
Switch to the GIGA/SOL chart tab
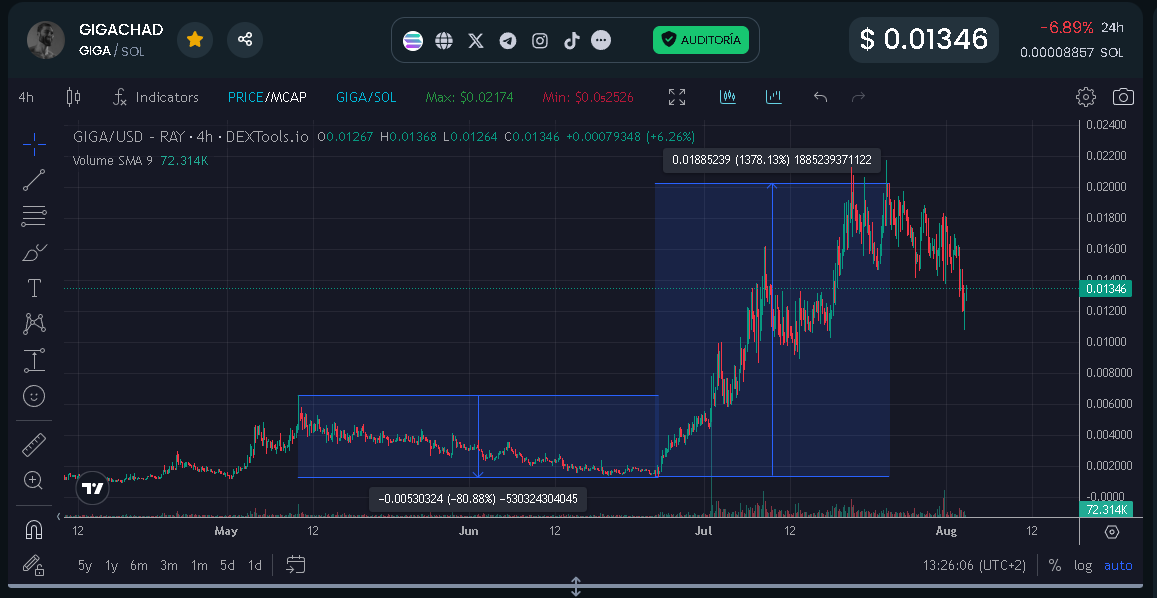pyautogui.click(x=366, y=97)
